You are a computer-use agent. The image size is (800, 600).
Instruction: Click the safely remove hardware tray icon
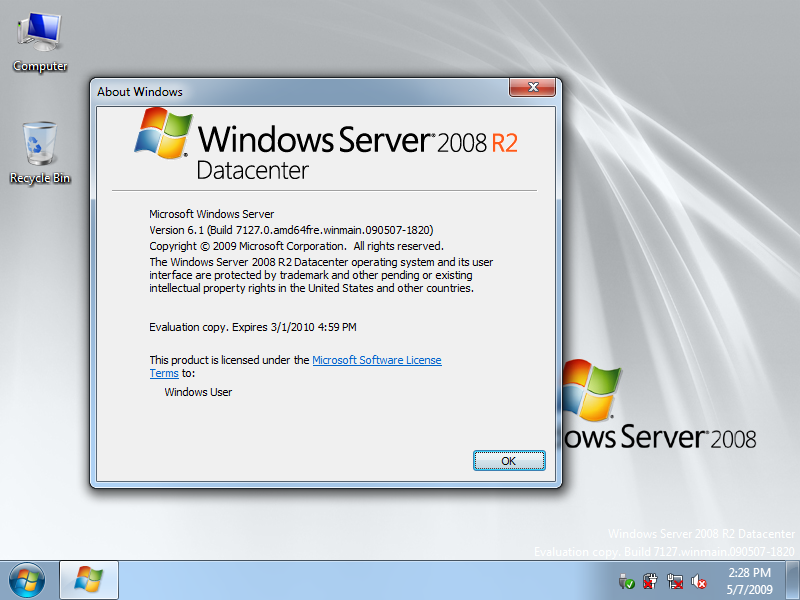(627, 581)
